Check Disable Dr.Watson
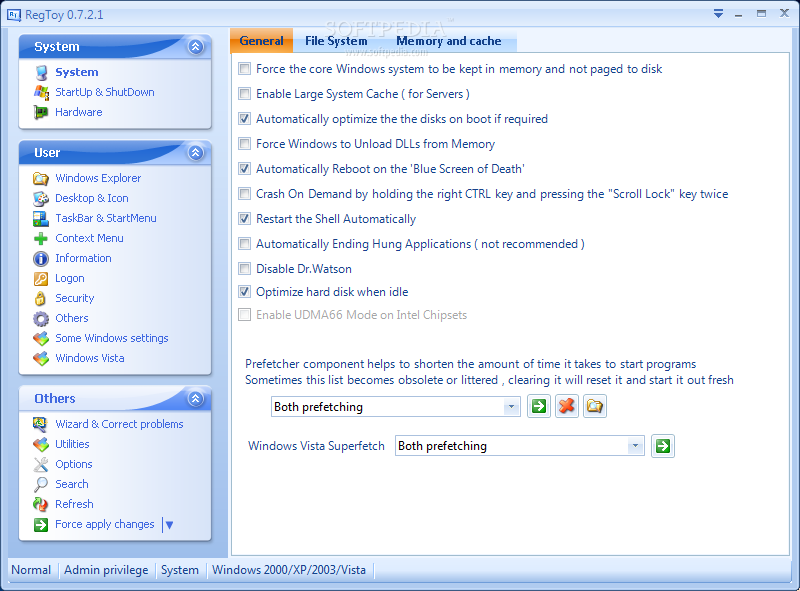Image resolution: width=800 pixels, height=591 pixels. [245, 268]
